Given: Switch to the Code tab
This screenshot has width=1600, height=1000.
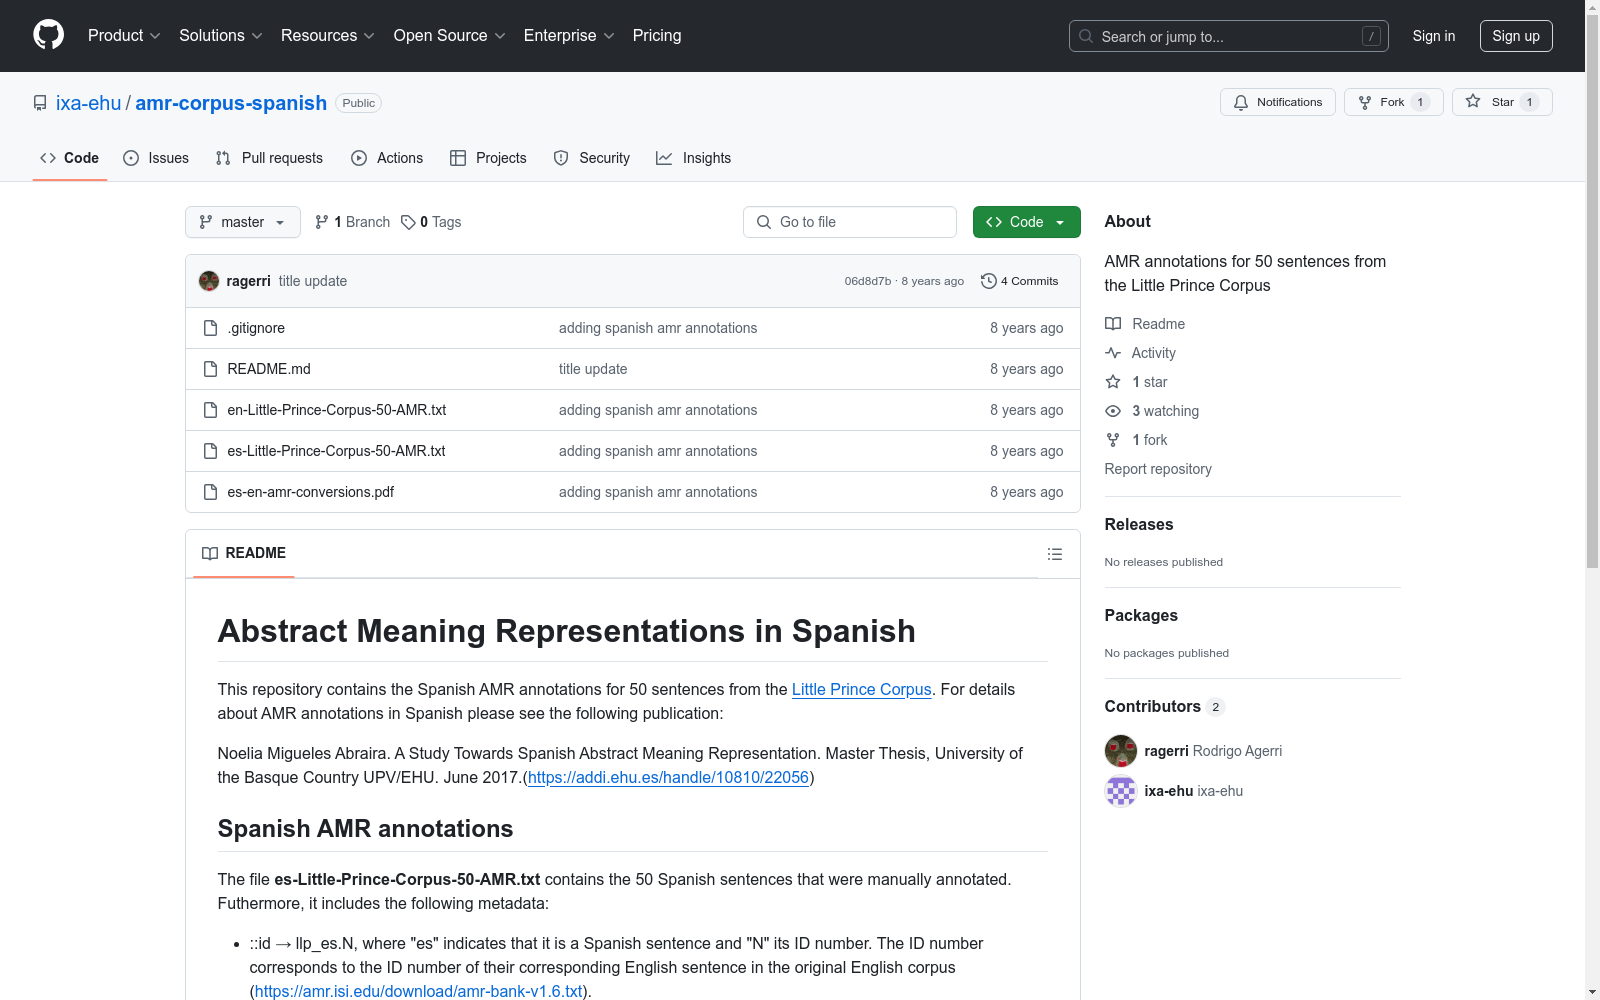Looking at the screenshot, I should [x=70, y=158].
